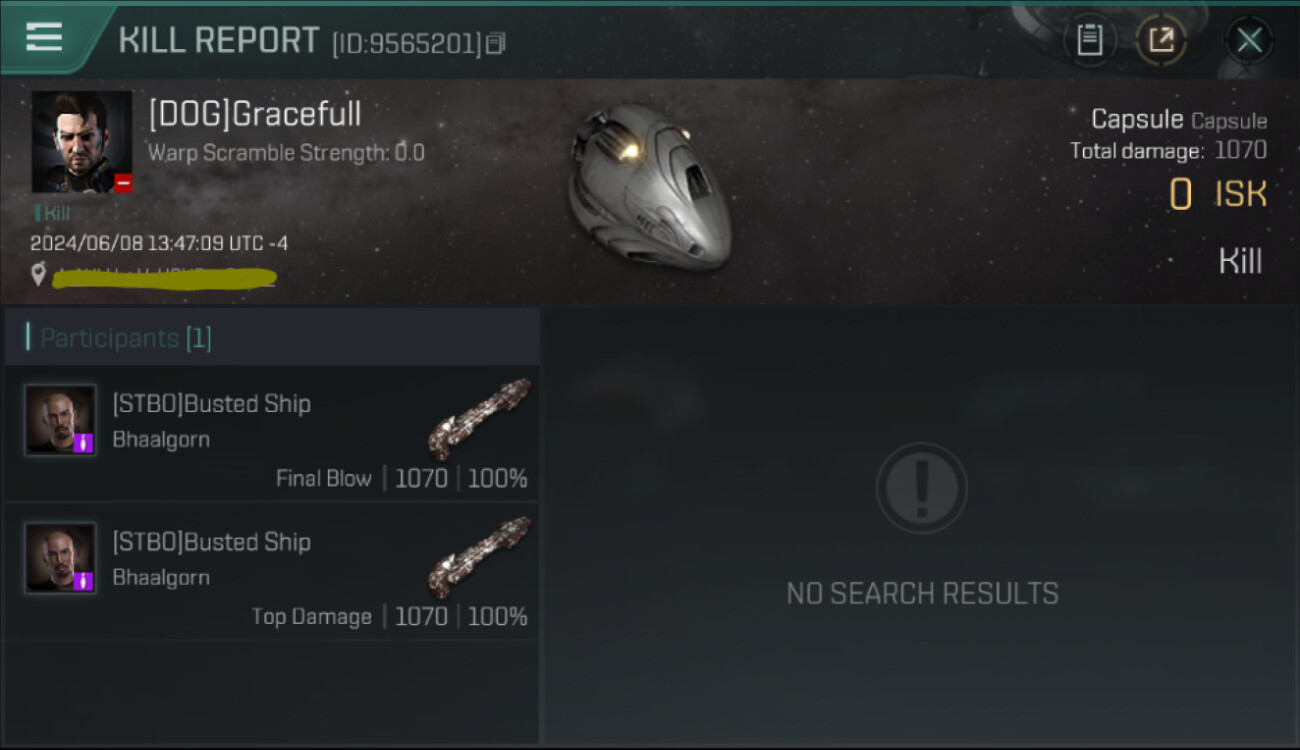Open the clipboard report icon
1300x750 pixels.
[1089, 40]
